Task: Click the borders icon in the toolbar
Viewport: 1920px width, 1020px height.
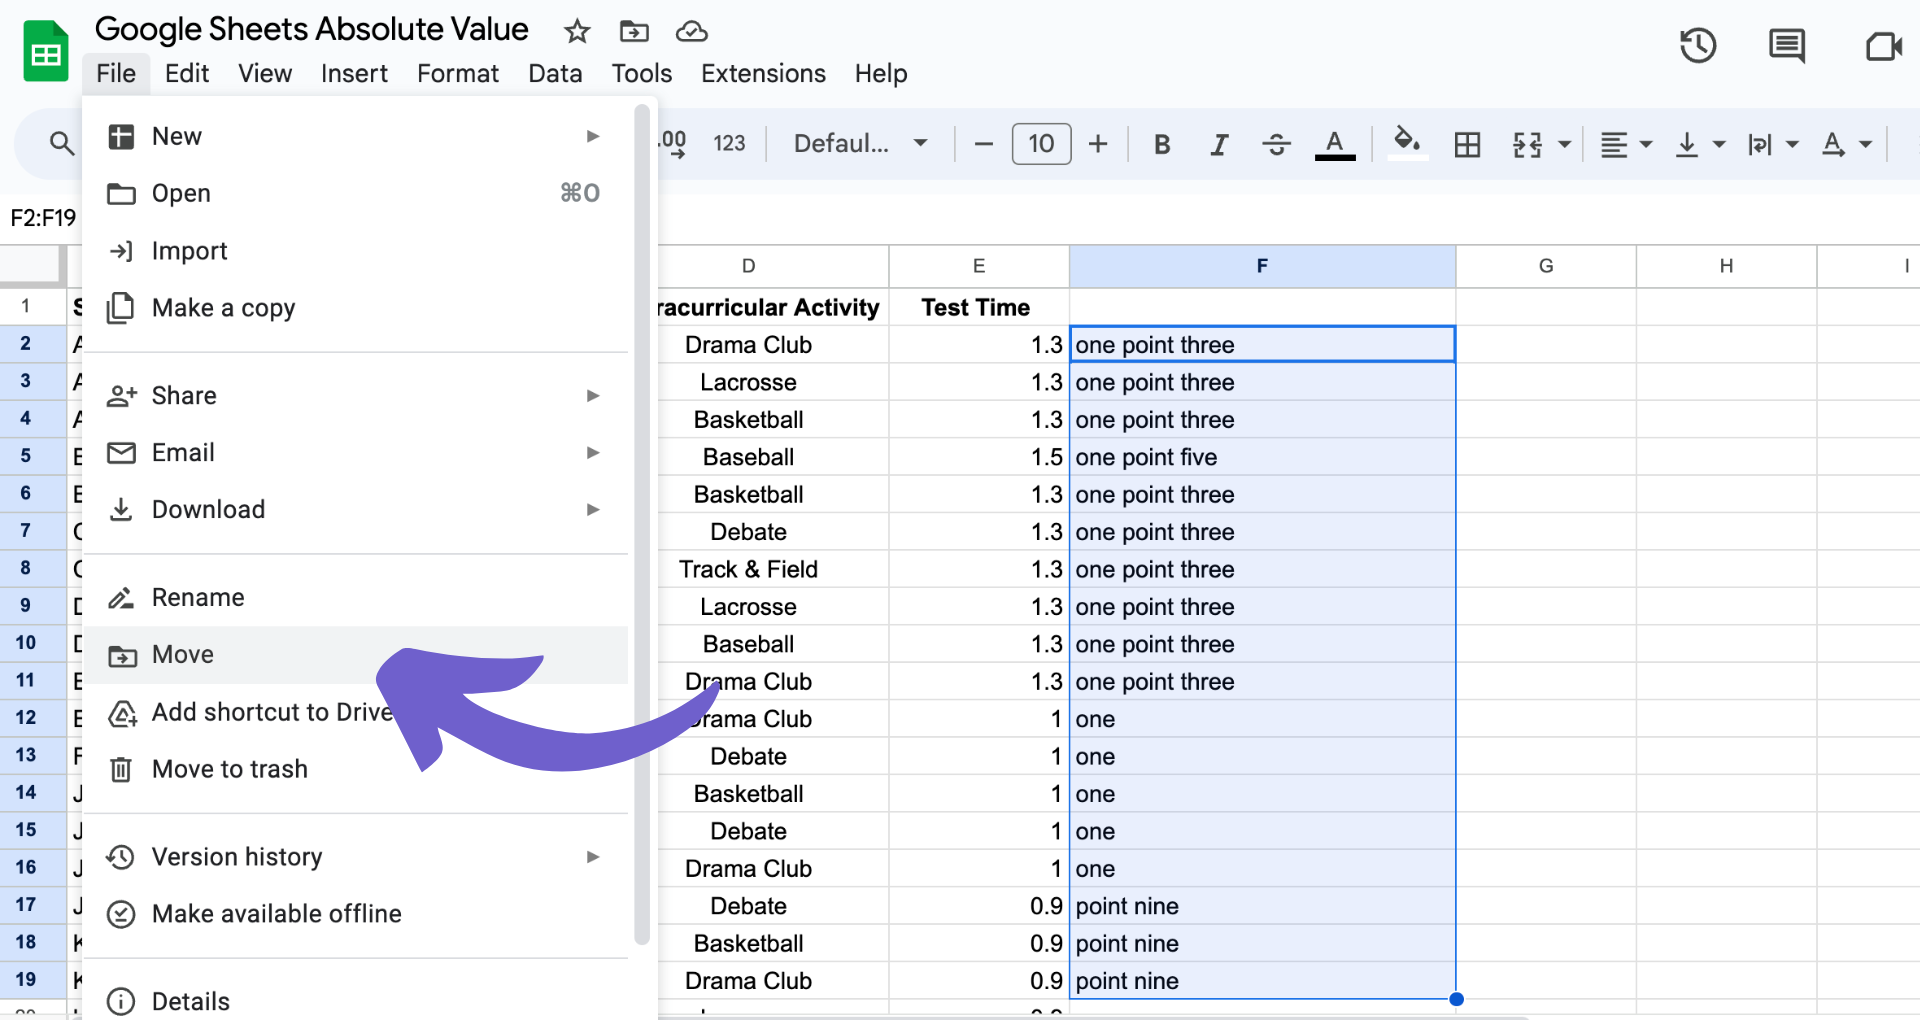Action: [x=1467, y=144]
